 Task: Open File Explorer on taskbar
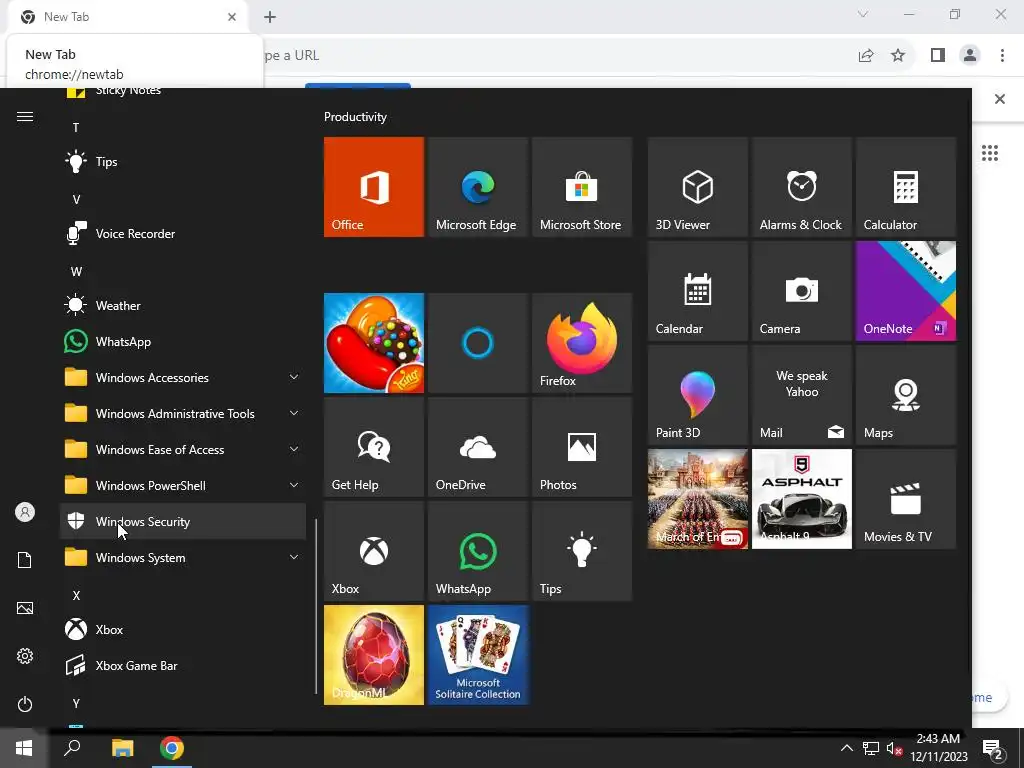pos(122,748)
